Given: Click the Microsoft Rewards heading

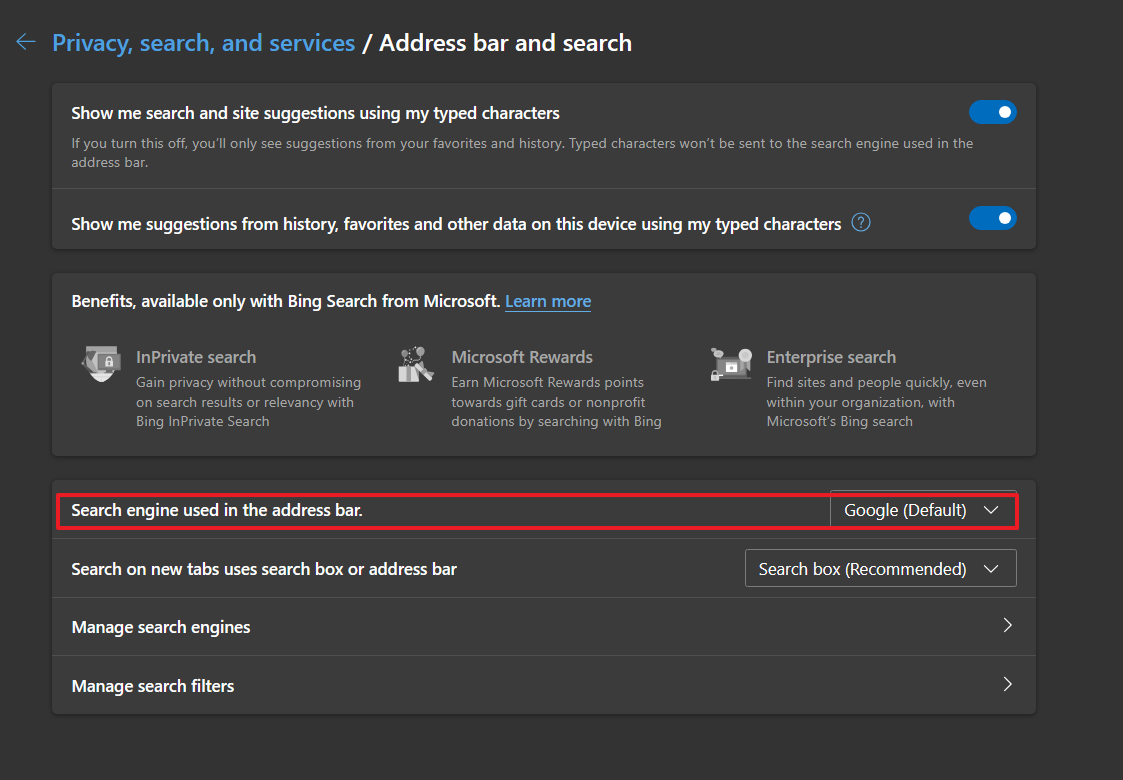Looking at the screenshot, I should (522, 357).
